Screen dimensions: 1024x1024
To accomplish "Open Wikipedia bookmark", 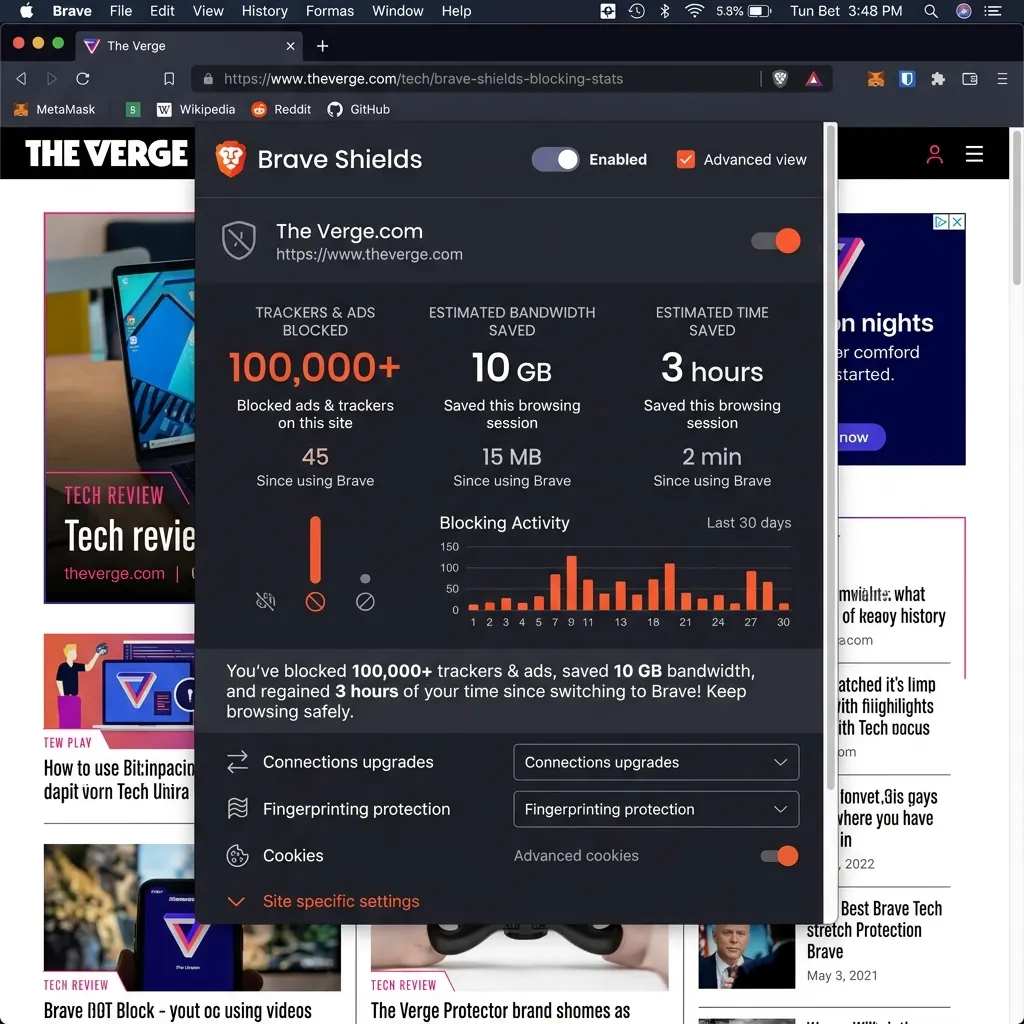I will click(196, 109).
